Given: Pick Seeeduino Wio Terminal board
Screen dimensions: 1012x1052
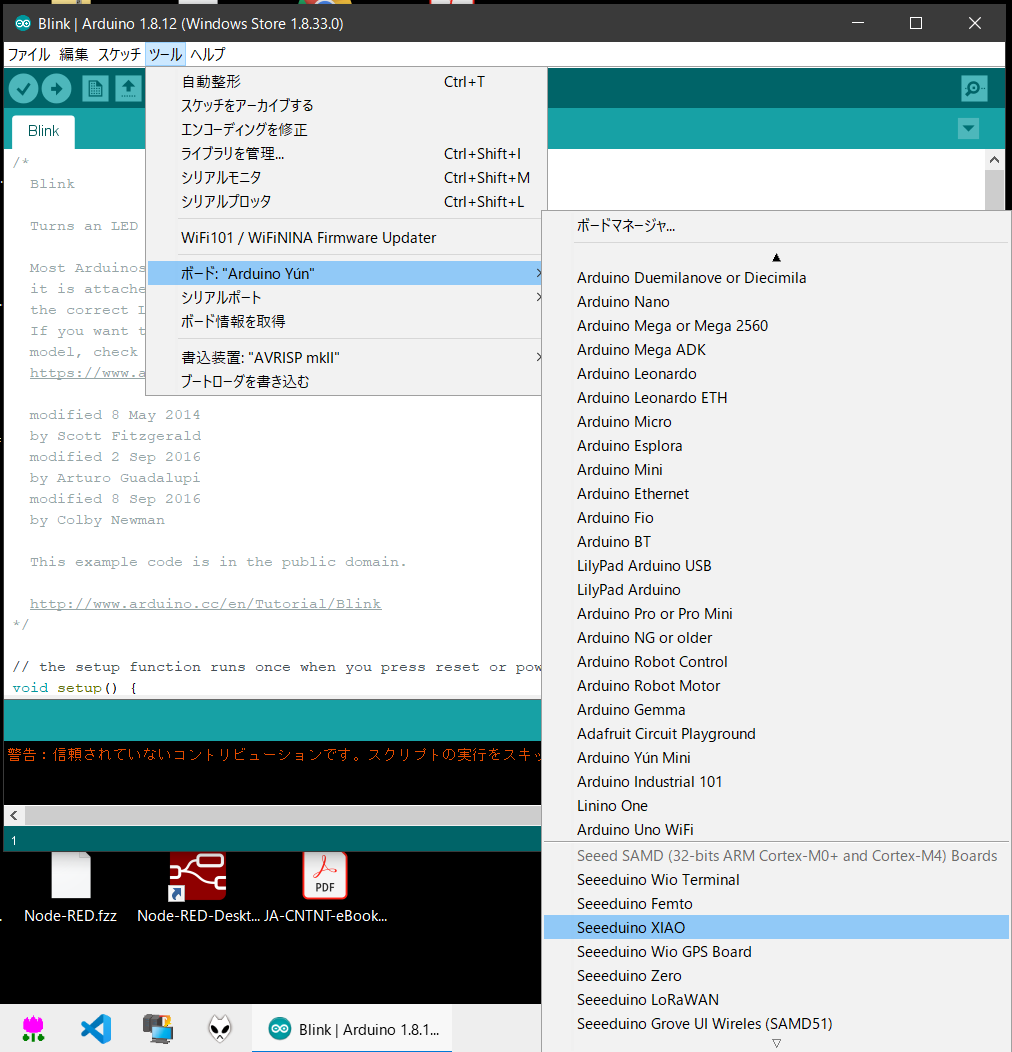Looking at the screenshot, I should [776, 880].
